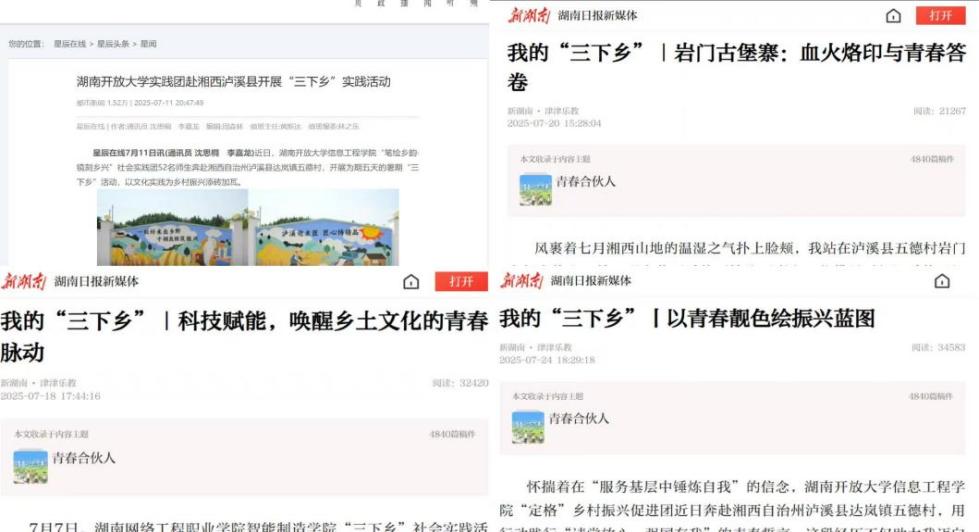Click home icon above 岩门古堡寨 article
Screen dimensions: 979x532
pos(893,15)
